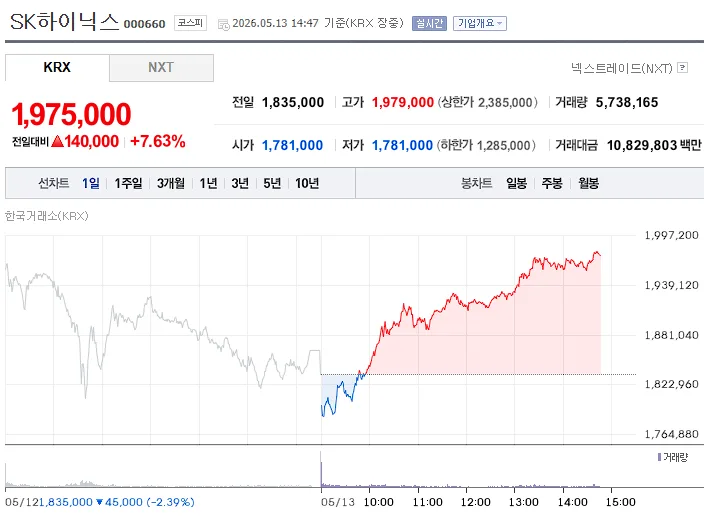Click the 11:00 time axis marker

tap(427, 502)
